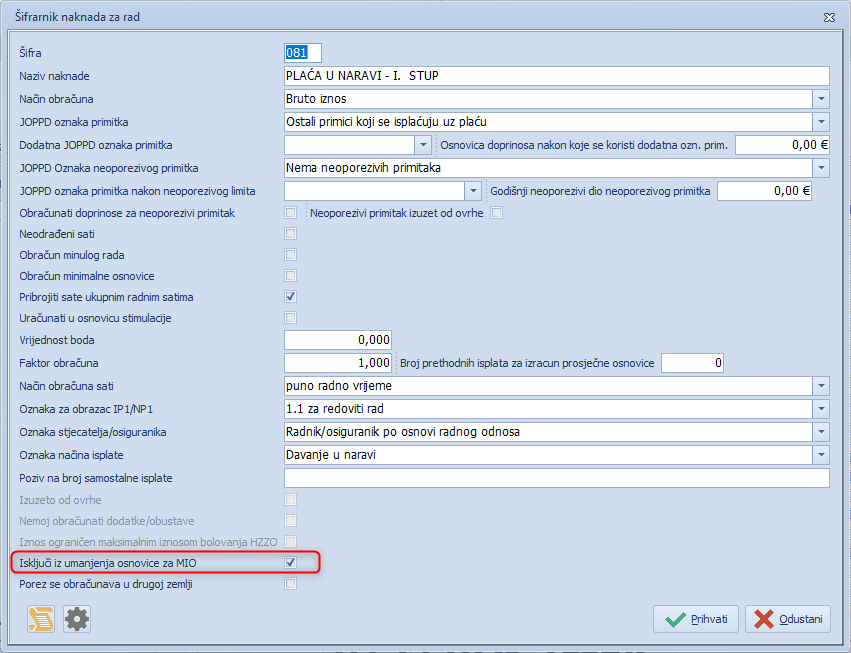
Task: Open the 'Način obračuna sati' dropdown list
Action: pyautogui.click(x=820, y=385)
